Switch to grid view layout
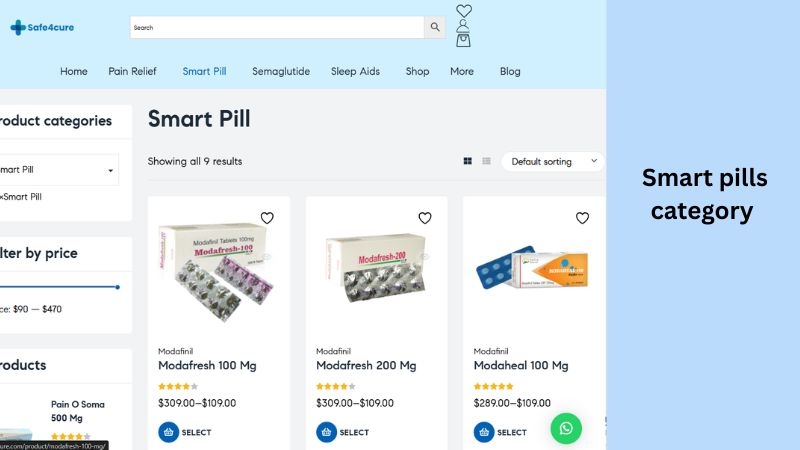 [467, 161]
